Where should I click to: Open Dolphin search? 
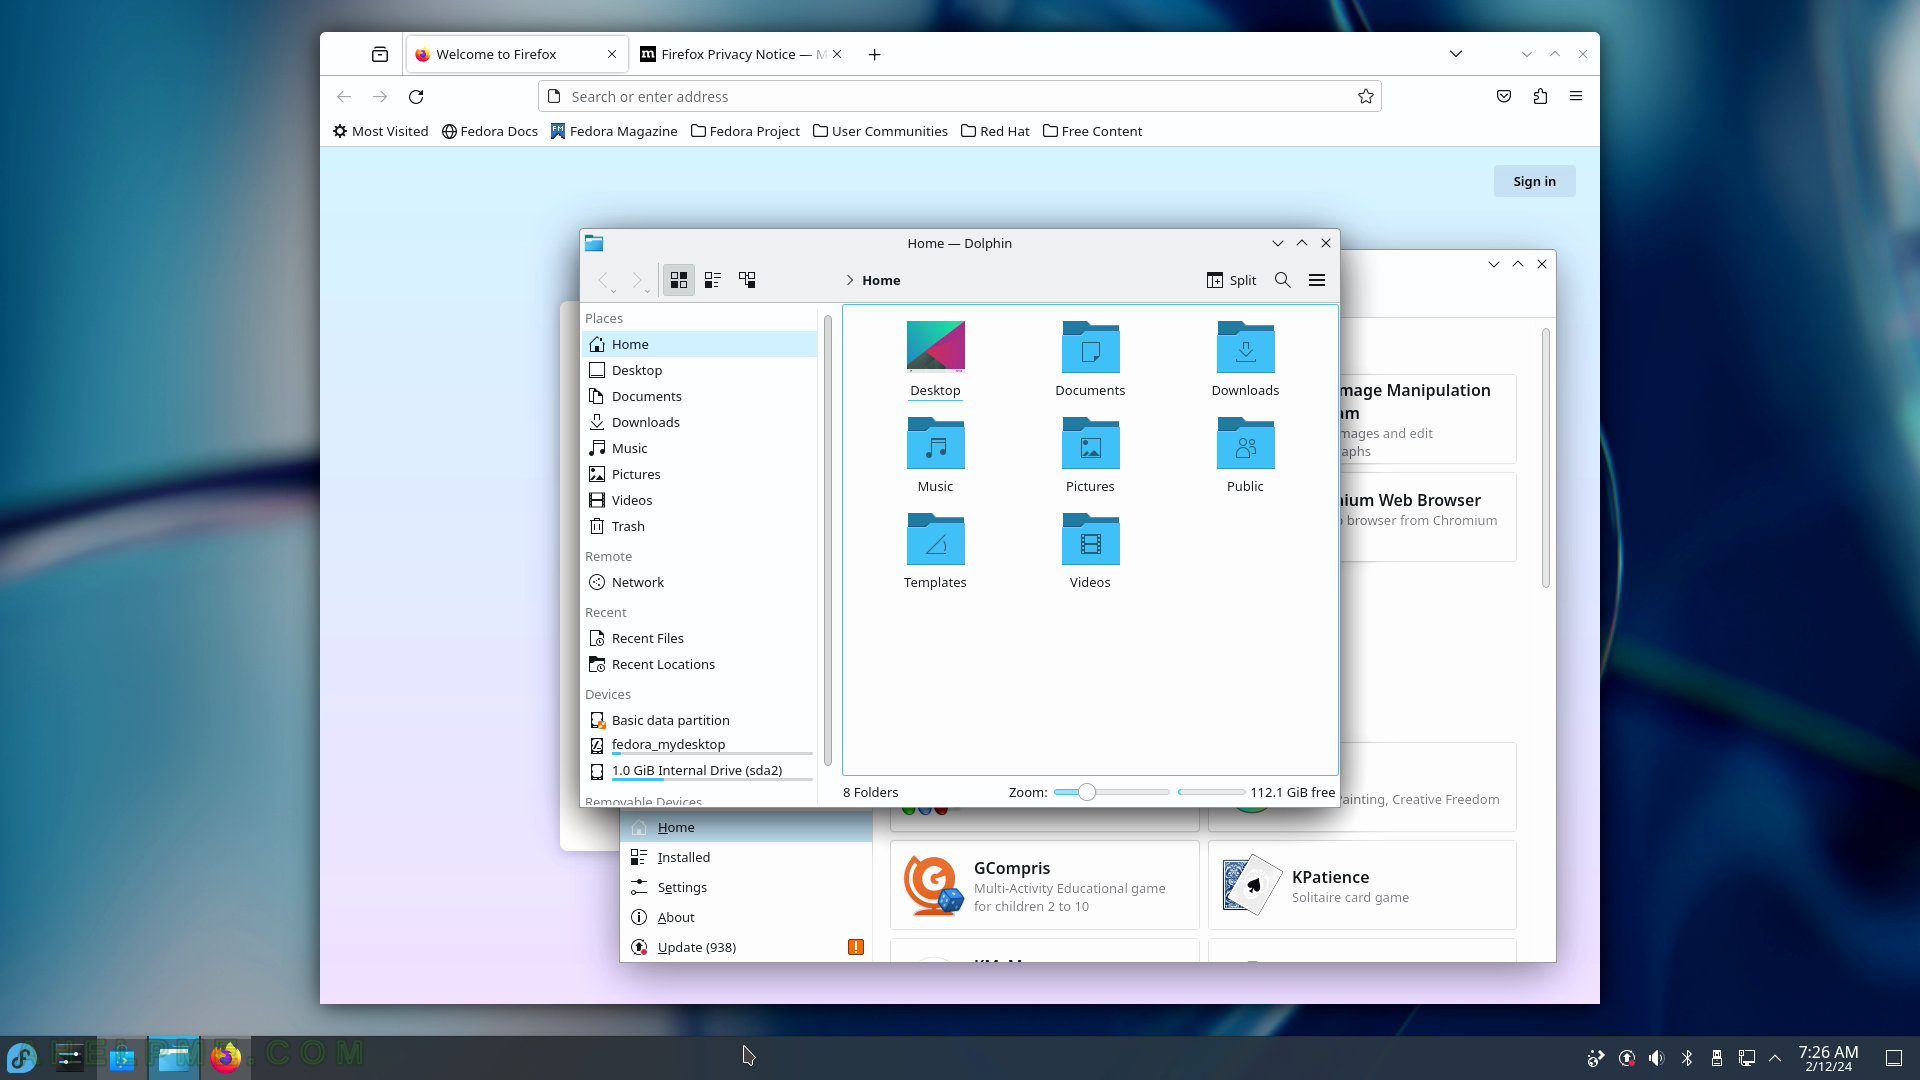click(1282, 280)
